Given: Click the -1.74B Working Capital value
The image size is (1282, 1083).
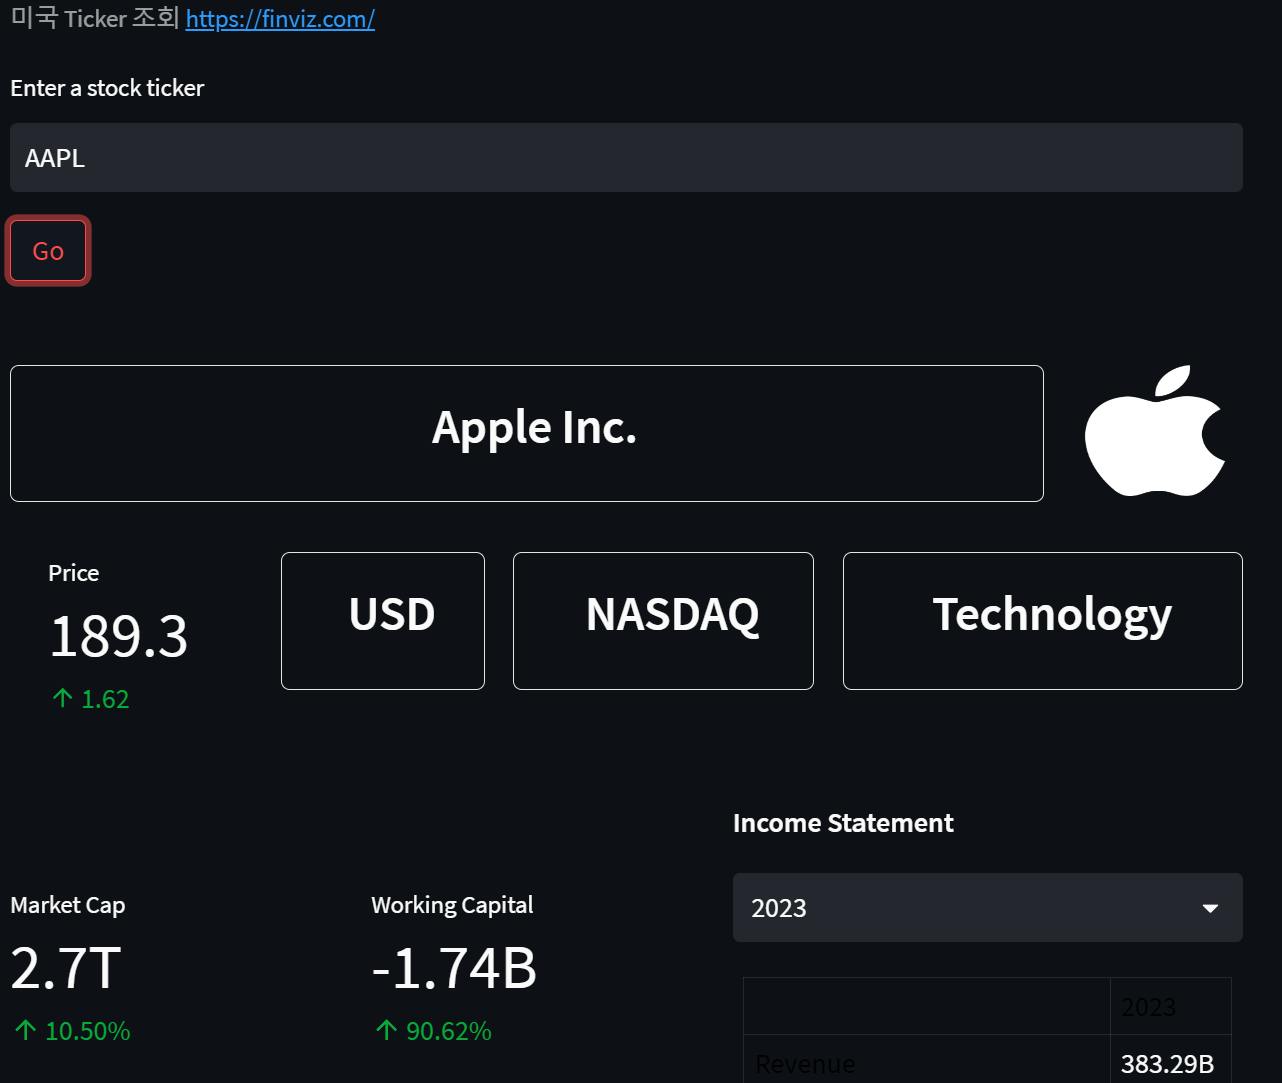Looking at the screenshot, I should pyautogui.click(x=454, y=968).
